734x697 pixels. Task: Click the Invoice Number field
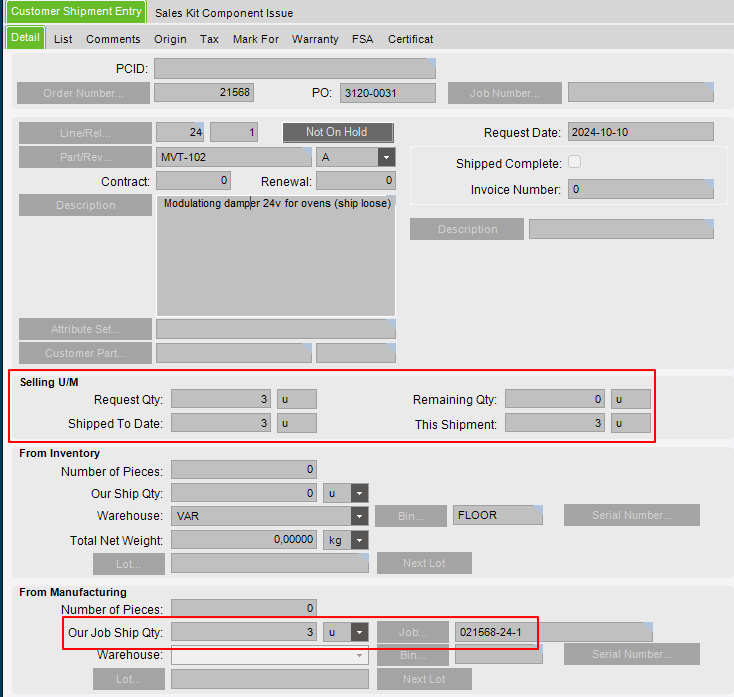(641, 189)
